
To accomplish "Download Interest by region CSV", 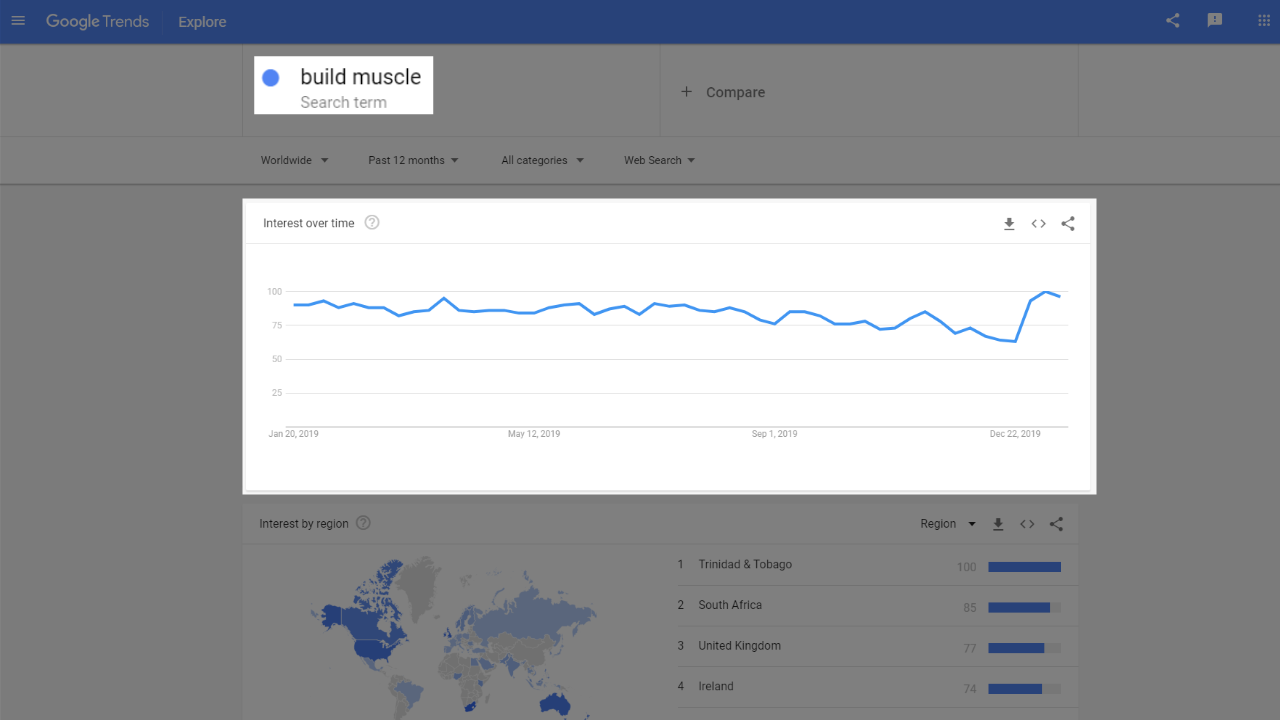I will tap(998, 524).
